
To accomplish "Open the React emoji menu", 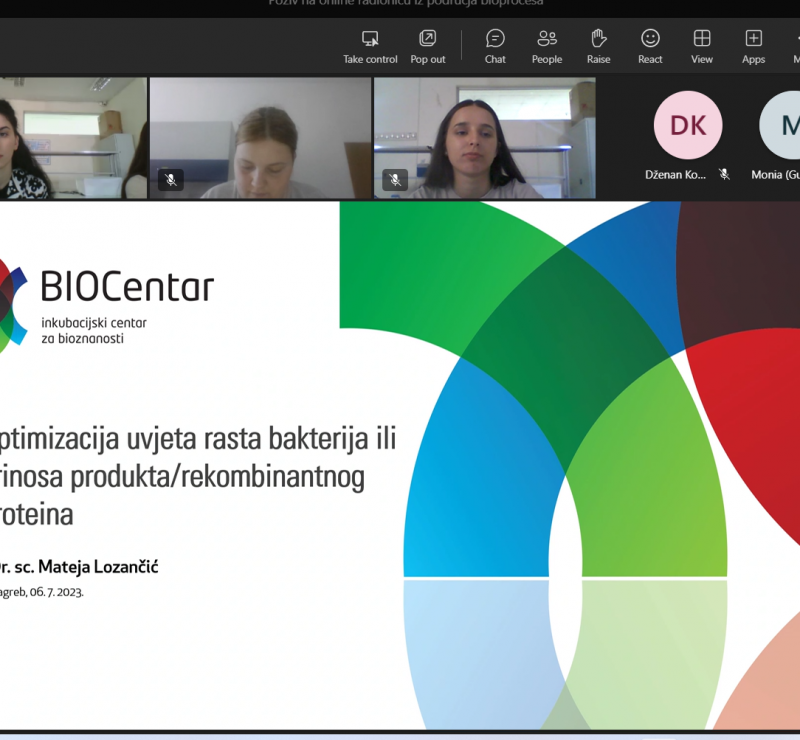I will 650,46.
